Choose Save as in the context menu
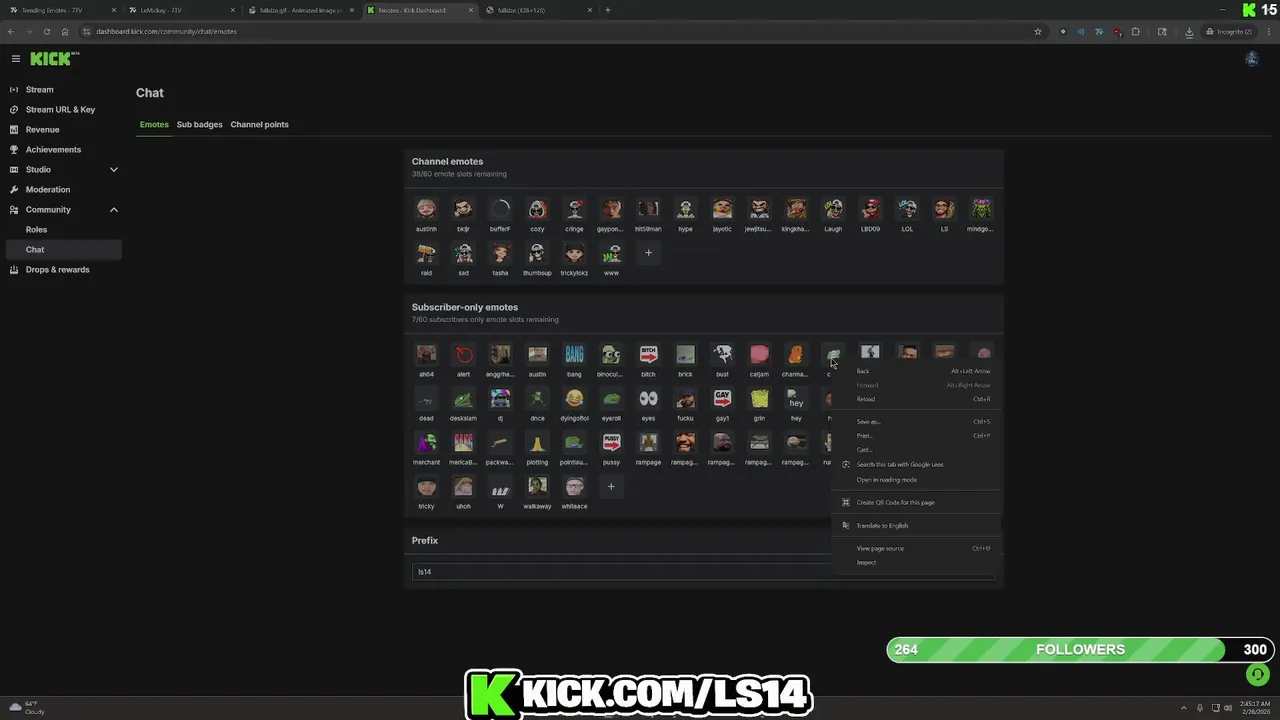 (x=916, y=422)
